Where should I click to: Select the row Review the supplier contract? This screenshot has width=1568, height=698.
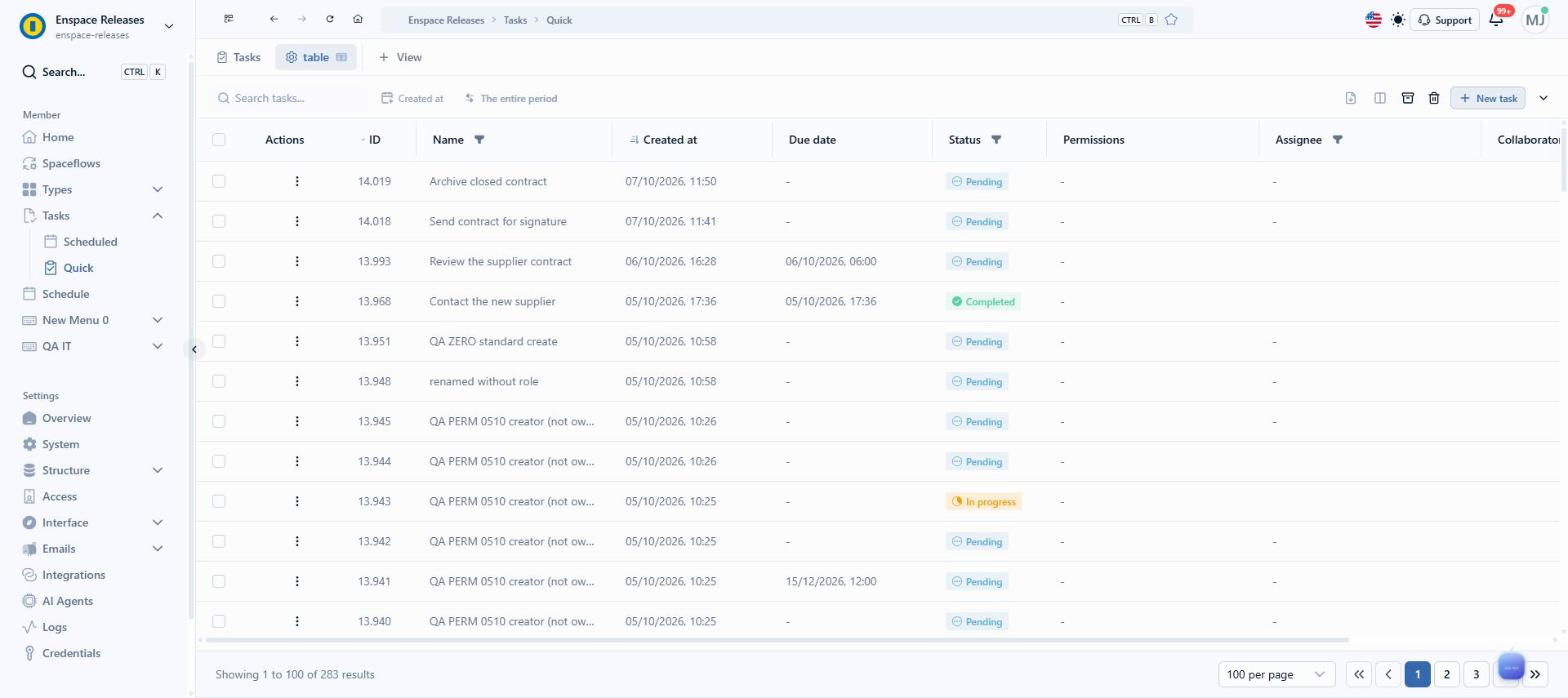tap(219, 261)
